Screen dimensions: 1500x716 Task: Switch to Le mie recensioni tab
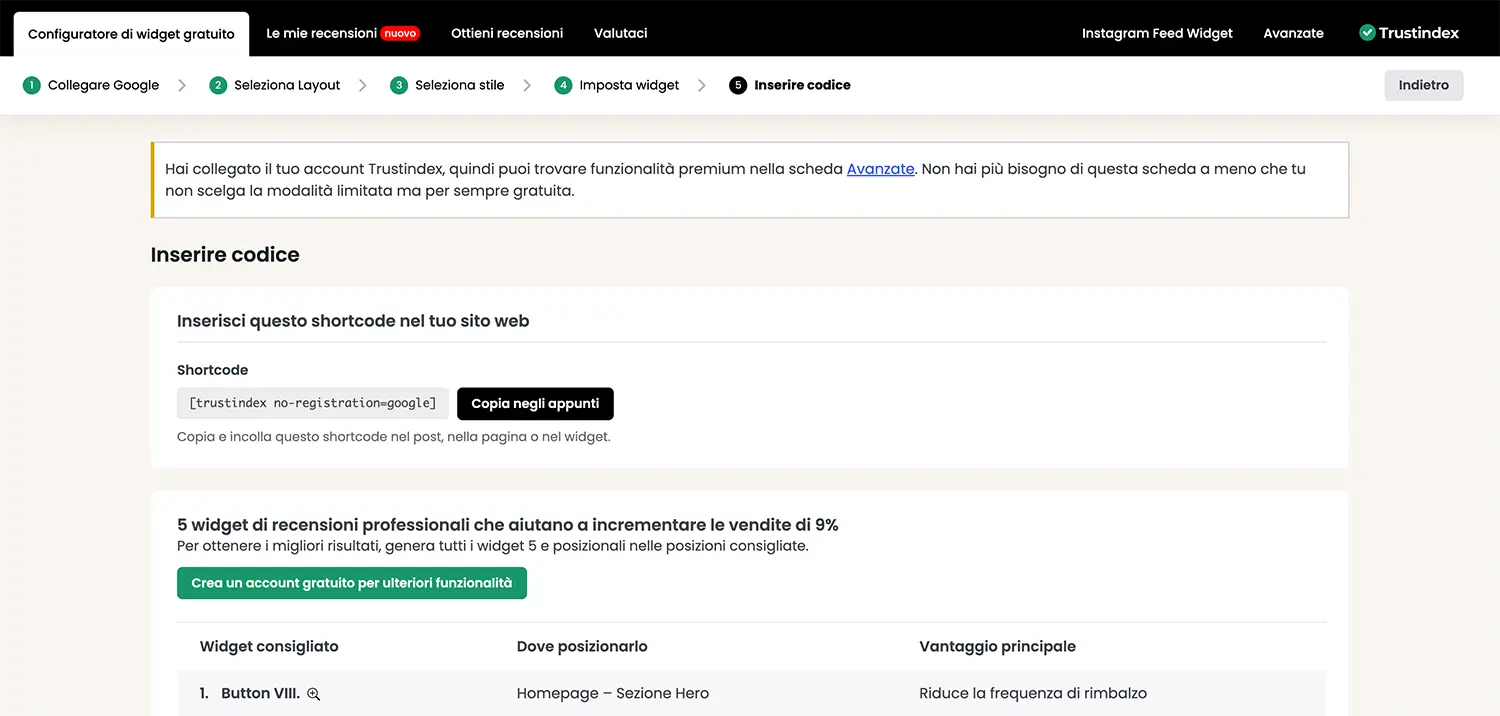point(321,33)
